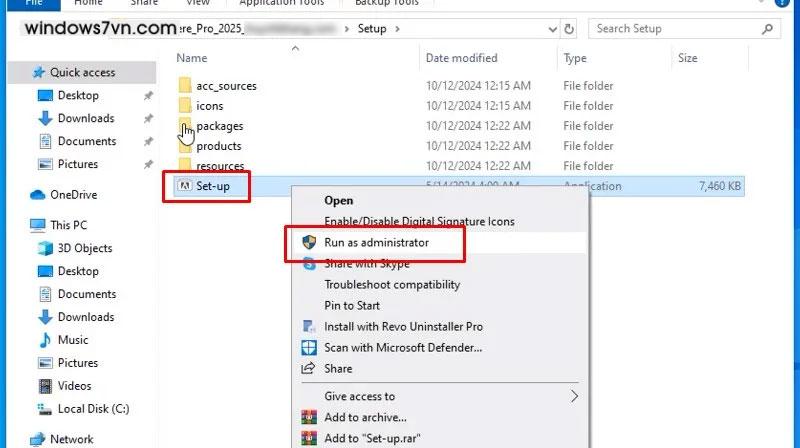Click the Share icon in context menu
The width and height of the screenshot is (800, 448).
pyautogui.click(x=309, y=369)
